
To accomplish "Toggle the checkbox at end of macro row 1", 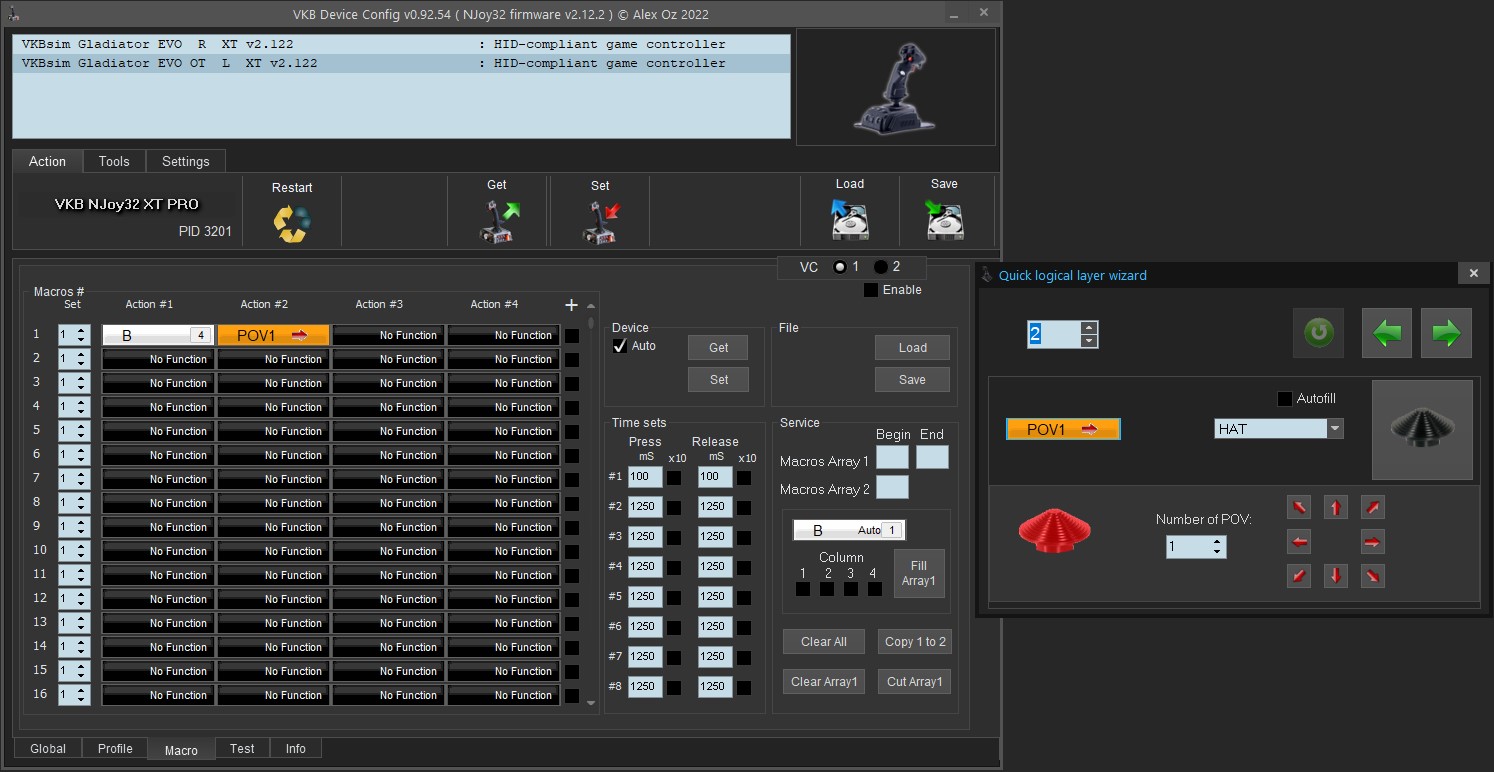I will [571, 336].
